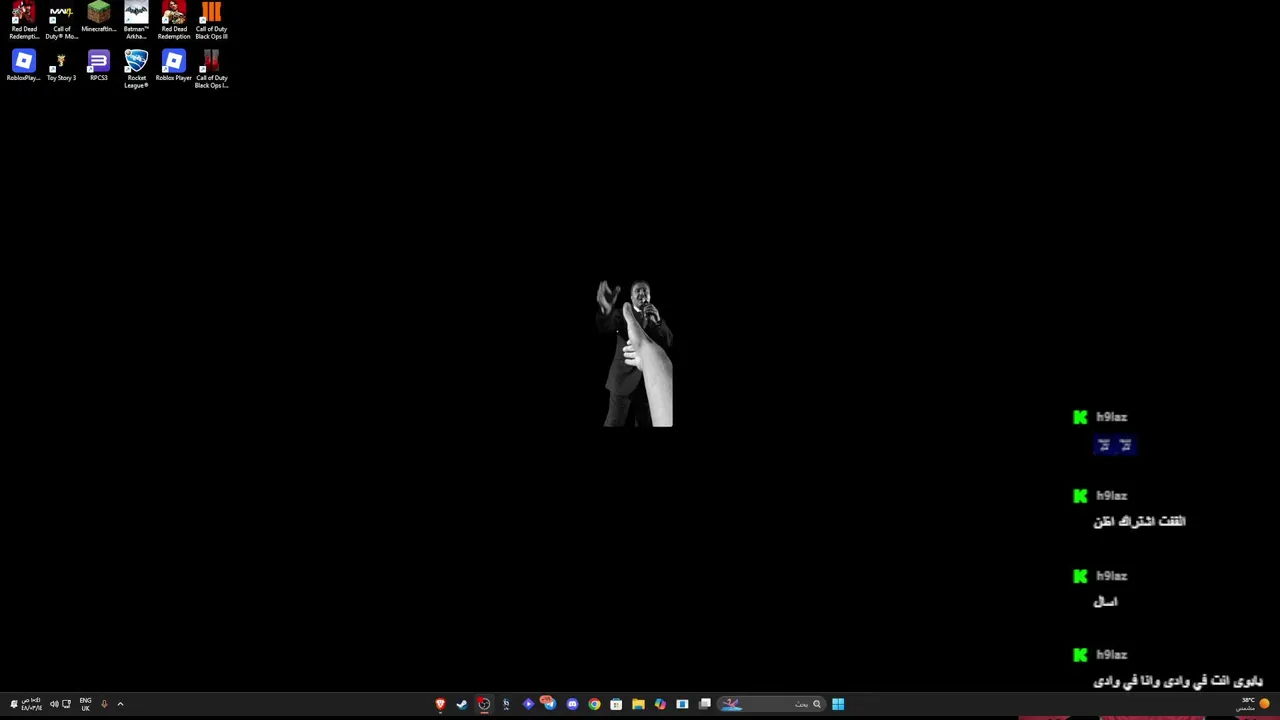
Task: Open the notification bell in system tray
Action: (x=14, y=704)
